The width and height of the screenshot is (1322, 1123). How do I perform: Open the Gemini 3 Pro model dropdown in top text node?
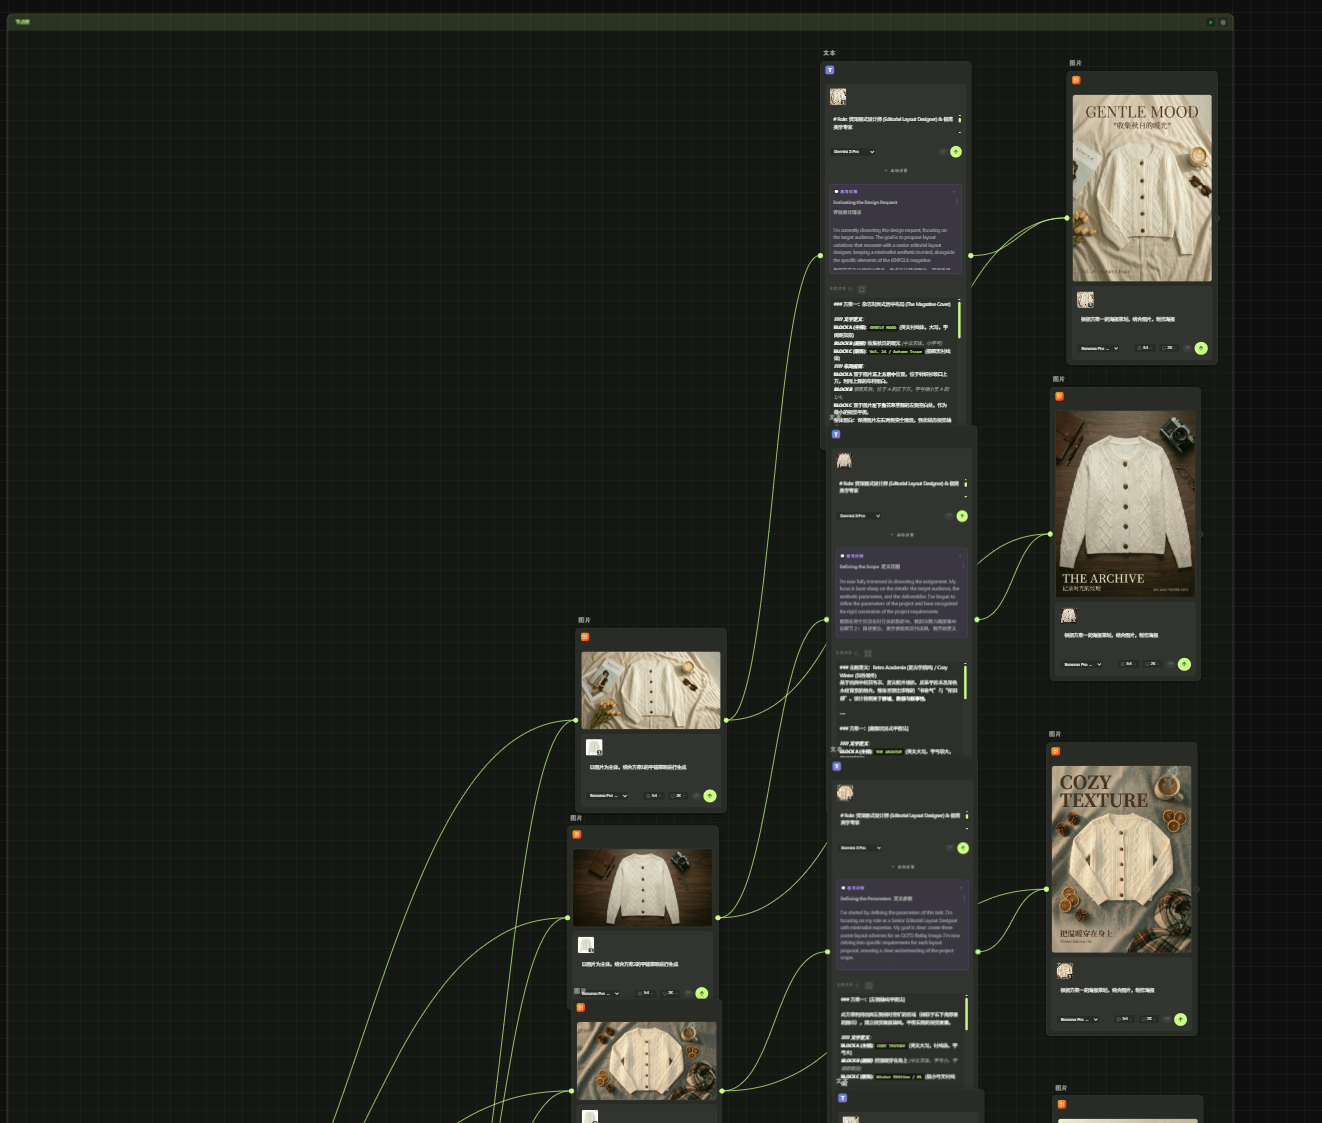point(854,152)
